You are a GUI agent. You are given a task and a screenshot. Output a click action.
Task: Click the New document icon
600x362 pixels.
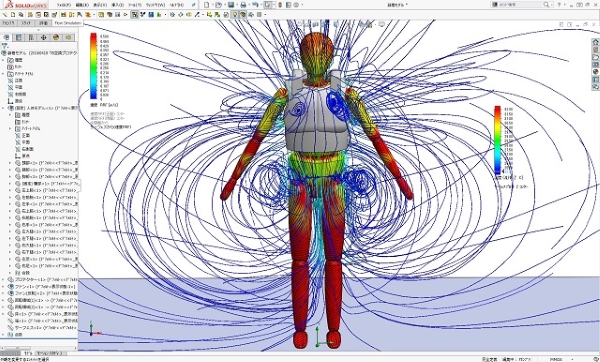207,5
